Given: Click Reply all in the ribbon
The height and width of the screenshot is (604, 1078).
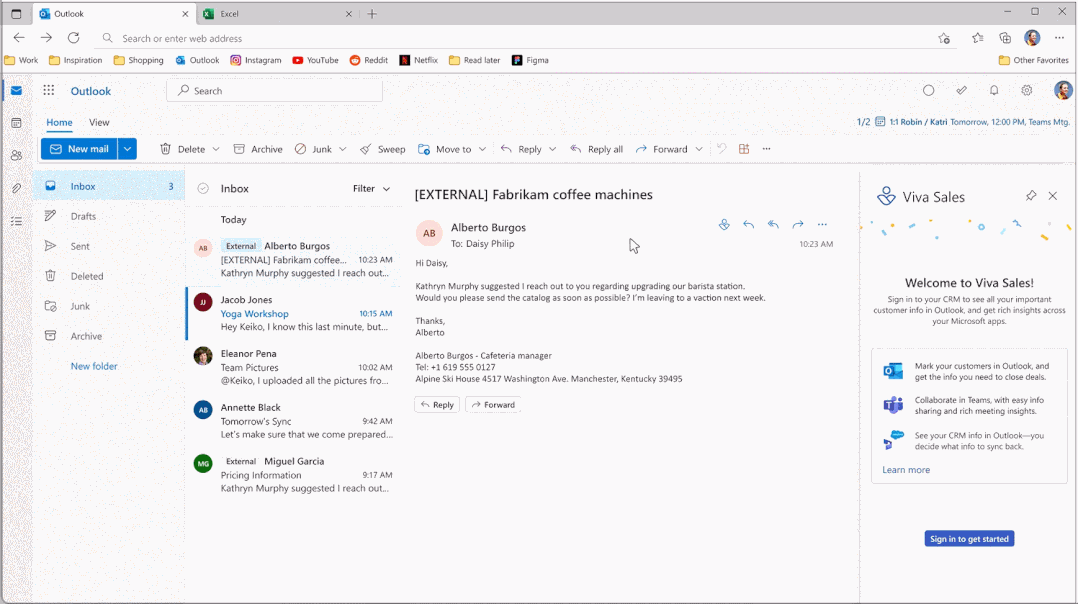Looking at the screenshot, I should 596,149.
